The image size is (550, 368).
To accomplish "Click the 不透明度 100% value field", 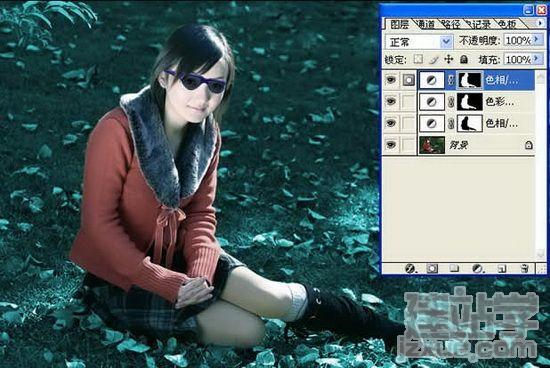I will click(x=518, y=40).
